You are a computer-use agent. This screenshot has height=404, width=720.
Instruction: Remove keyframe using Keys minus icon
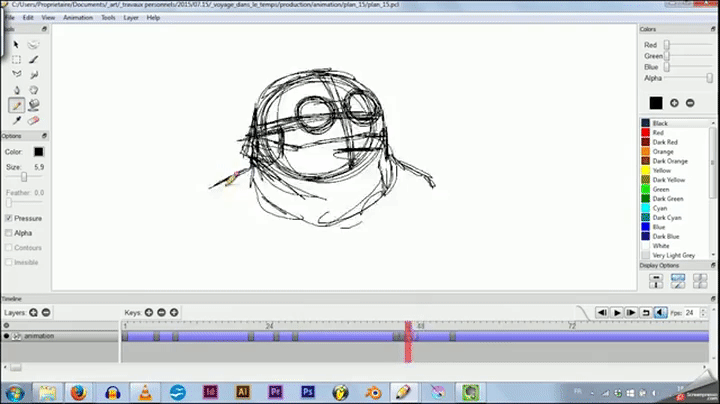161,313
